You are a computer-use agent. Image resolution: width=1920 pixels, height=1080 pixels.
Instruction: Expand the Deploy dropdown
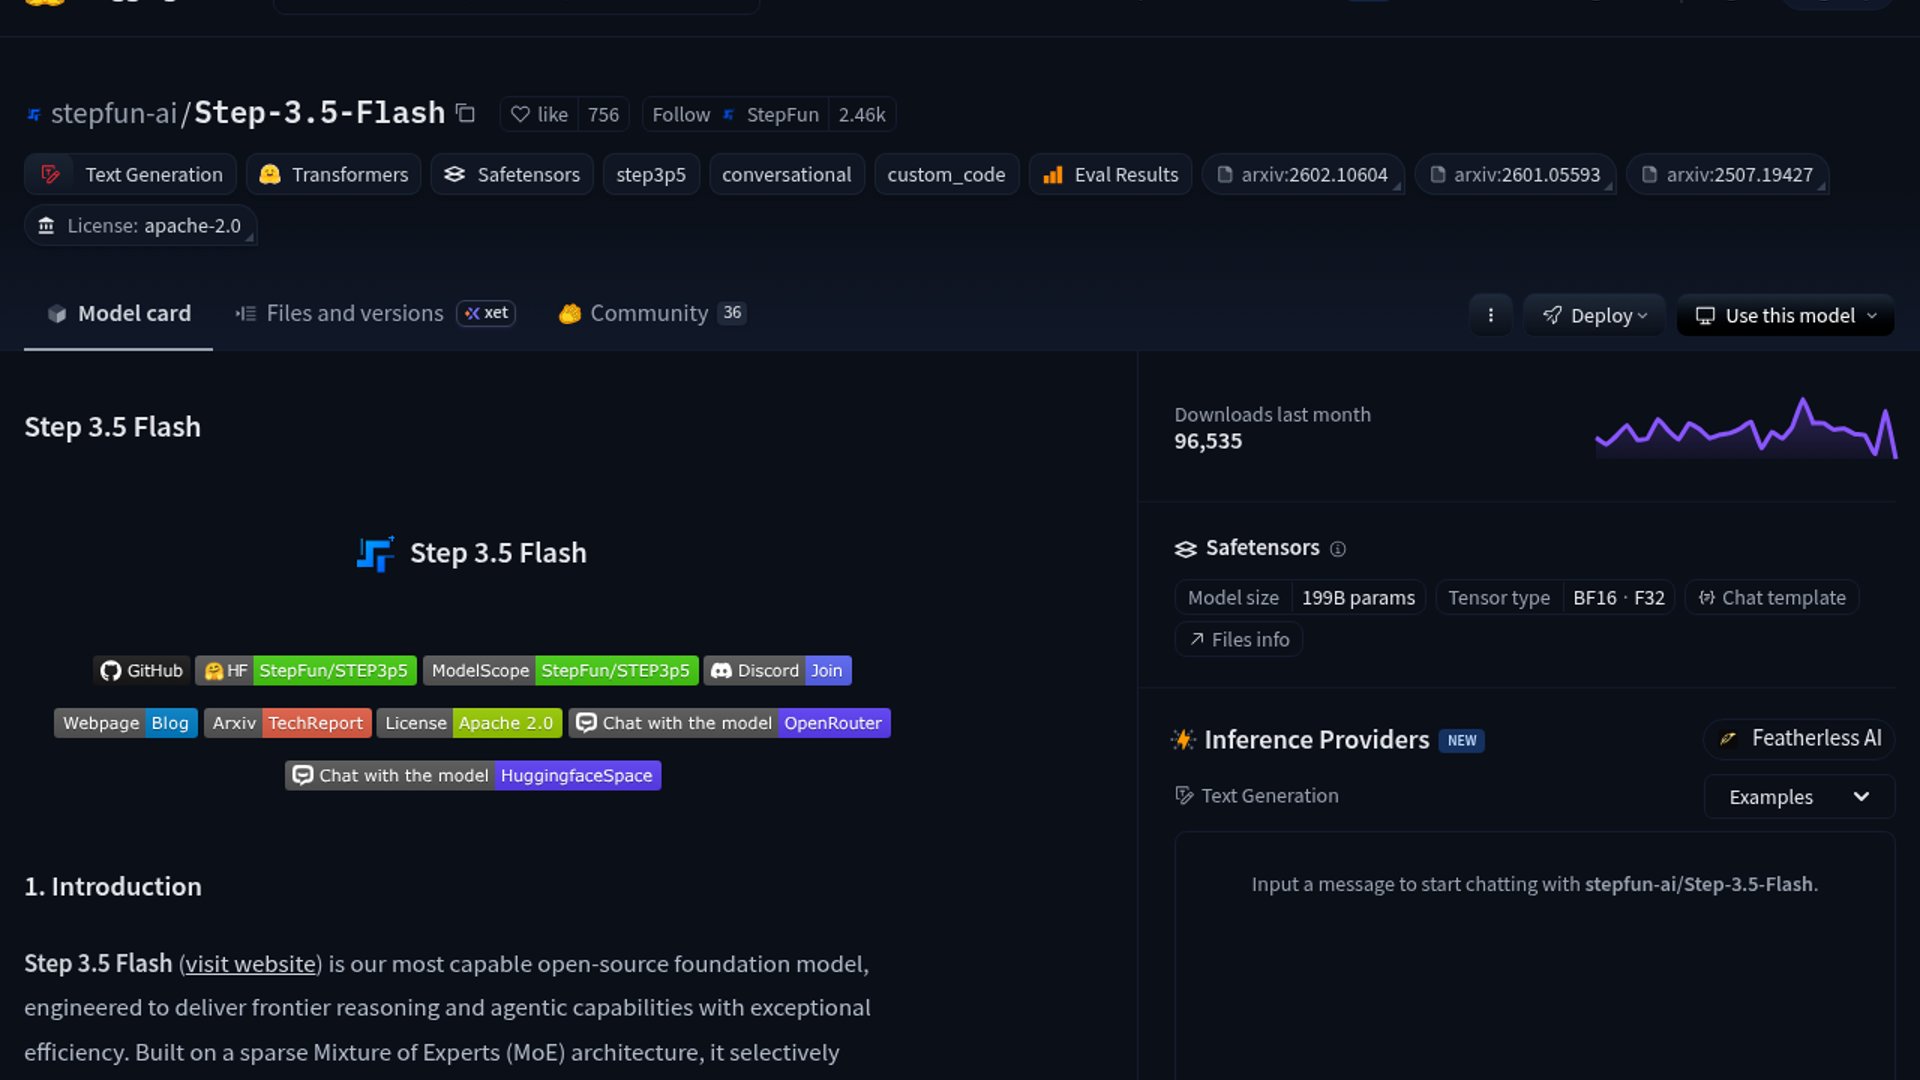pos(1594,315)
